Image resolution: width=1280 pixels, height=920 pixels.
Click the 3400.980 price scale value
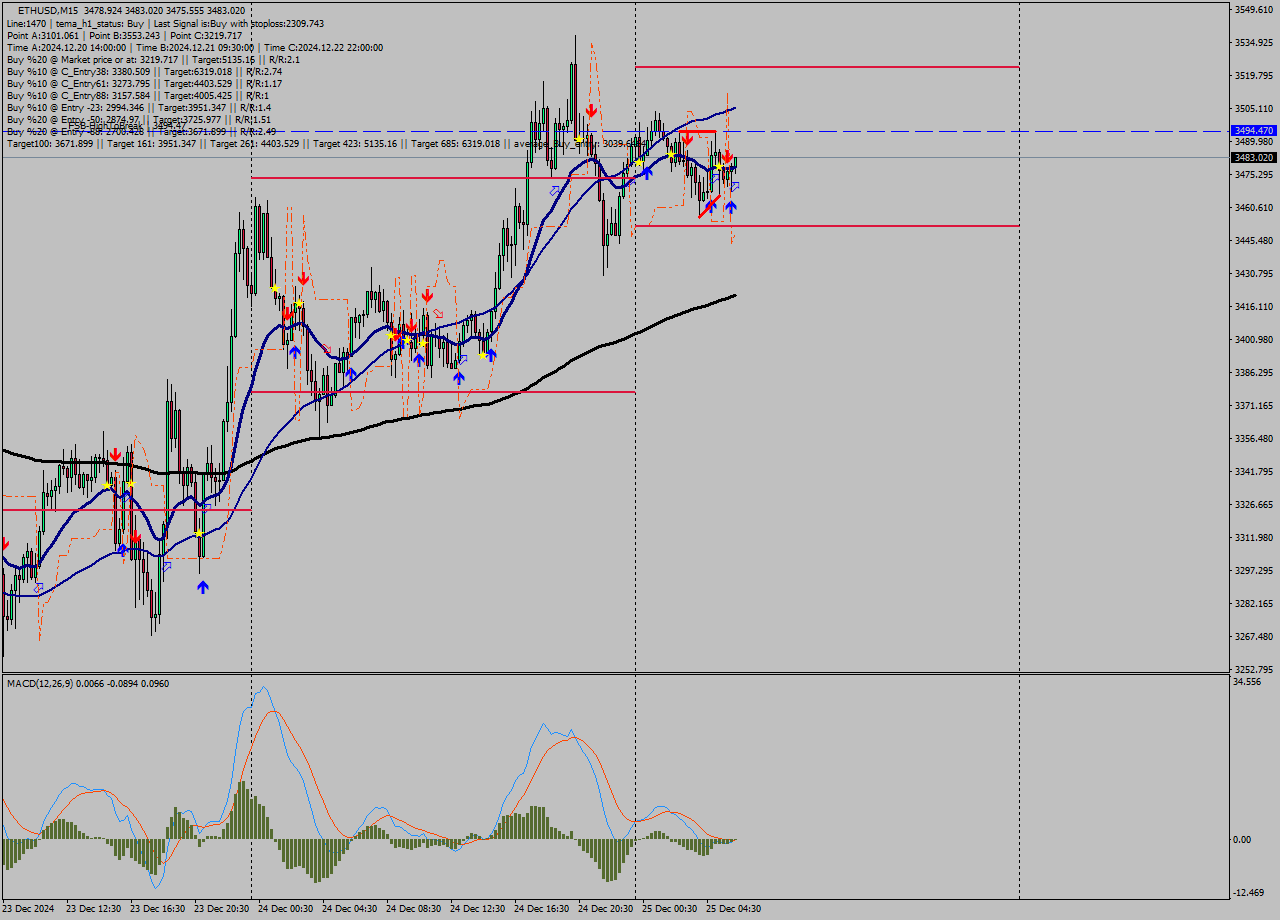1254,339
